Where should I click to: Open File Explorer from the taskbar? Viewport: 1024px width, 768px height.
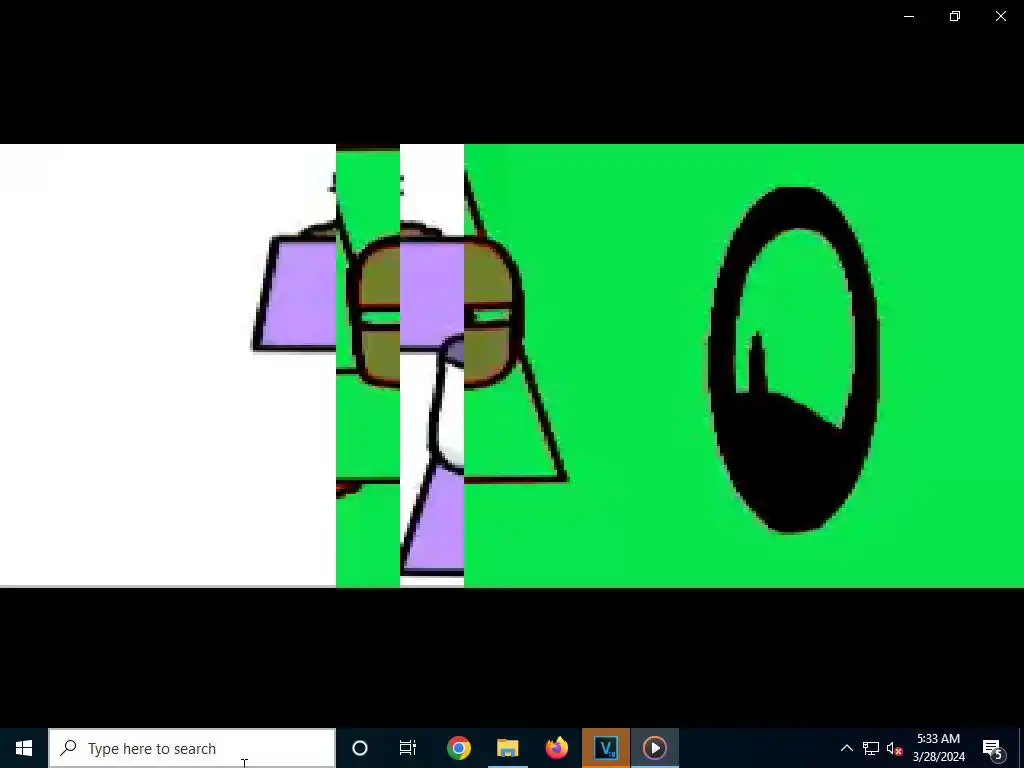507,748
